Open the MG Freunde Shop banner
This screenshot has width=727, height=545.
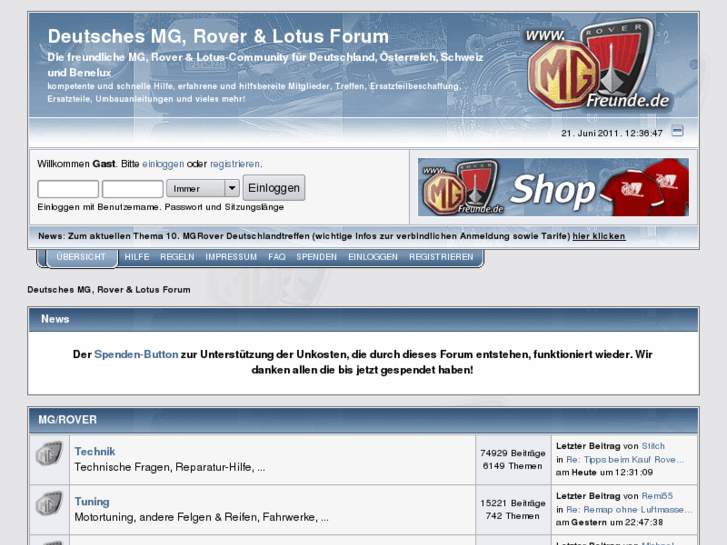click(553, 187)
